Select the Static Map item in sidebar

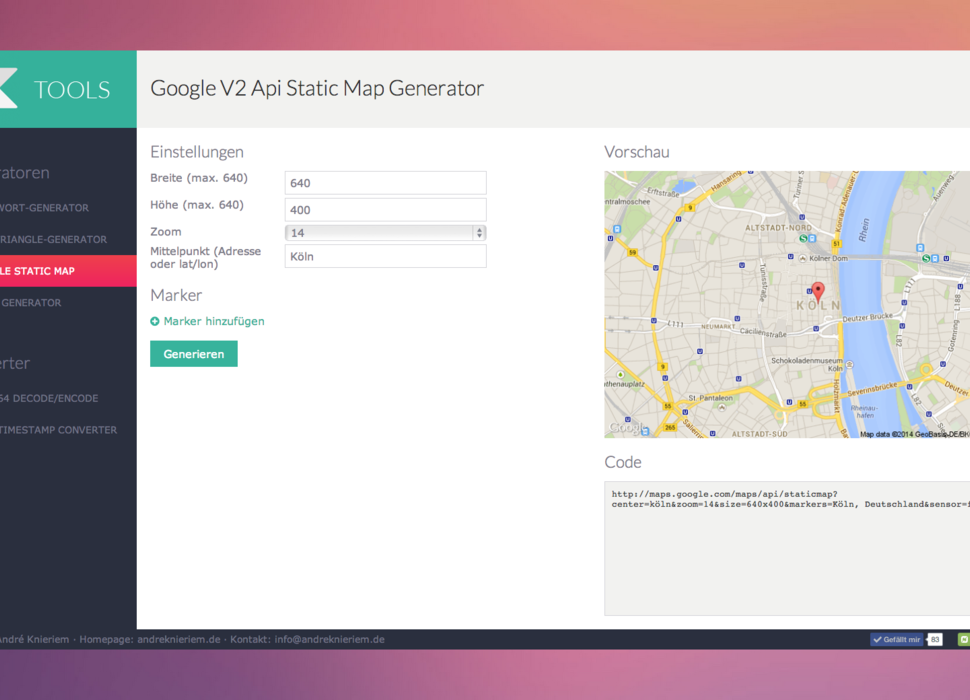[60, 271]
